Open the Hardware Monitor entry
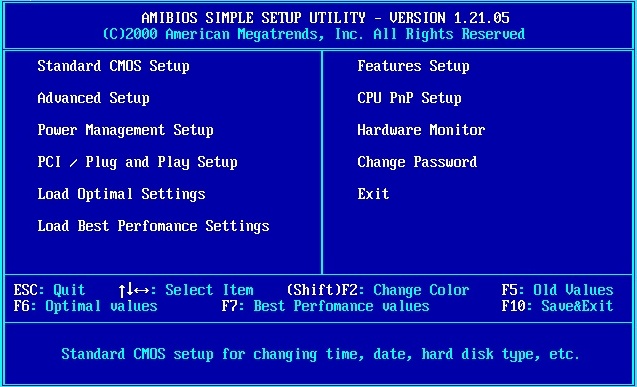 point(421,130)
